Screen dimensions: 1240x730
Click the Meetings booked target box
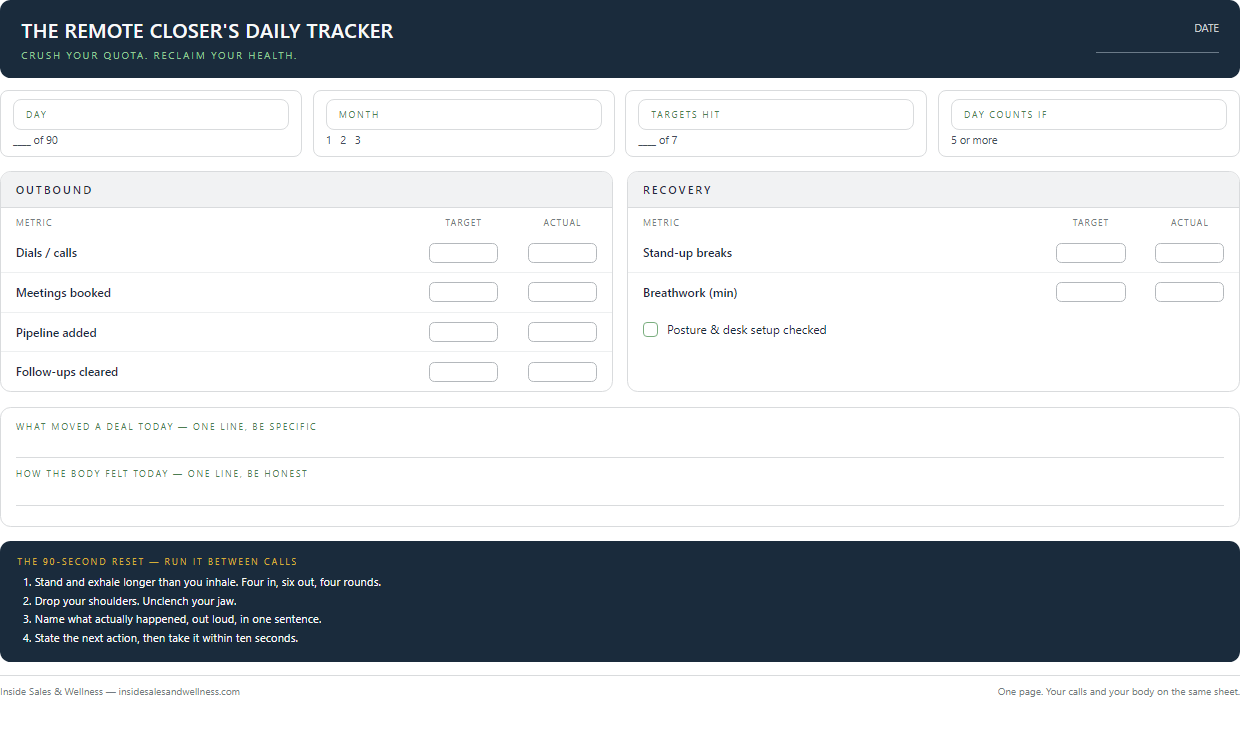(463, 292)
